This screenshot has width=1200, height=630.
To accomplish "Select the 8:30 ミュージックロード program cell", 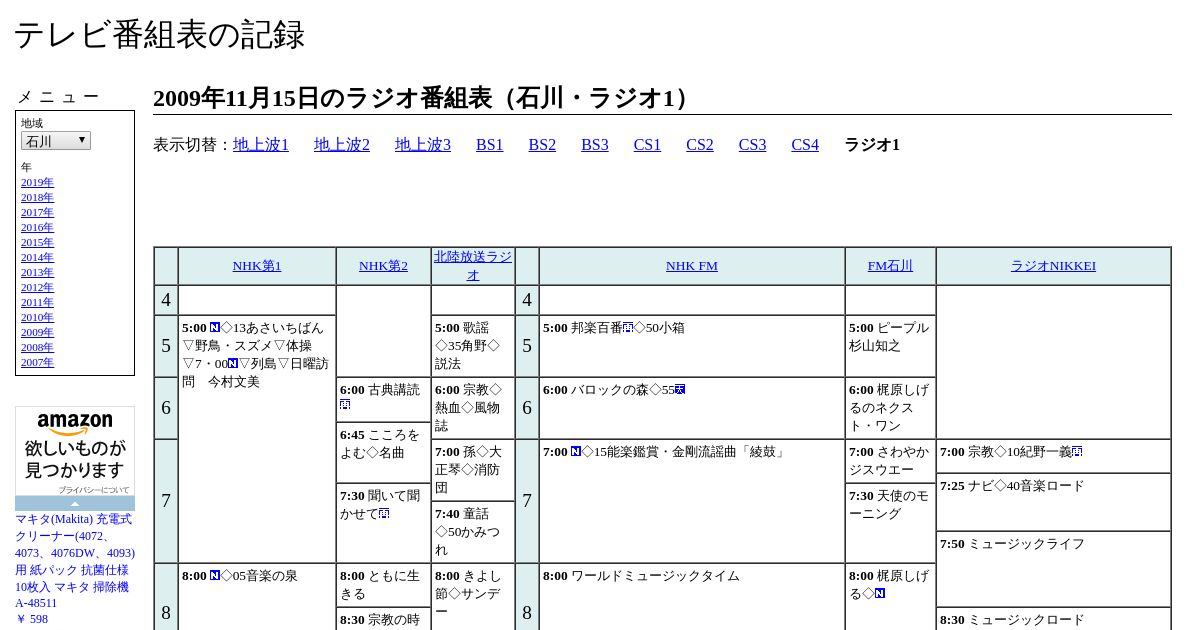I will [x=1053, y=619].
